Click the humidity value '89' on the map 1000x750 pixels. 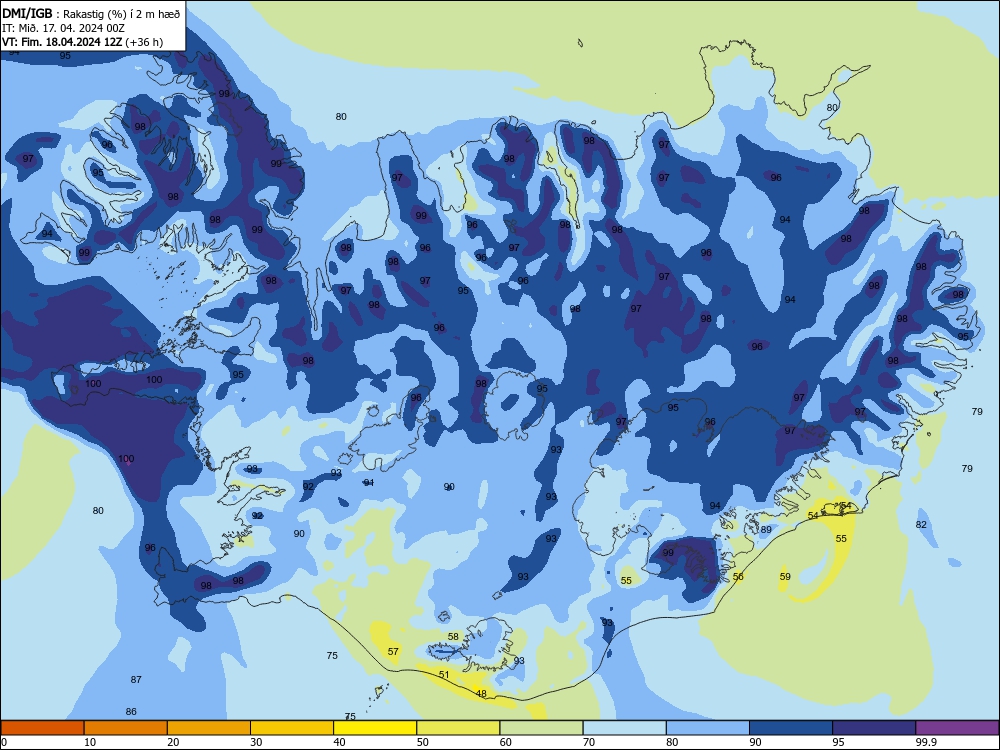coord(766,529)
